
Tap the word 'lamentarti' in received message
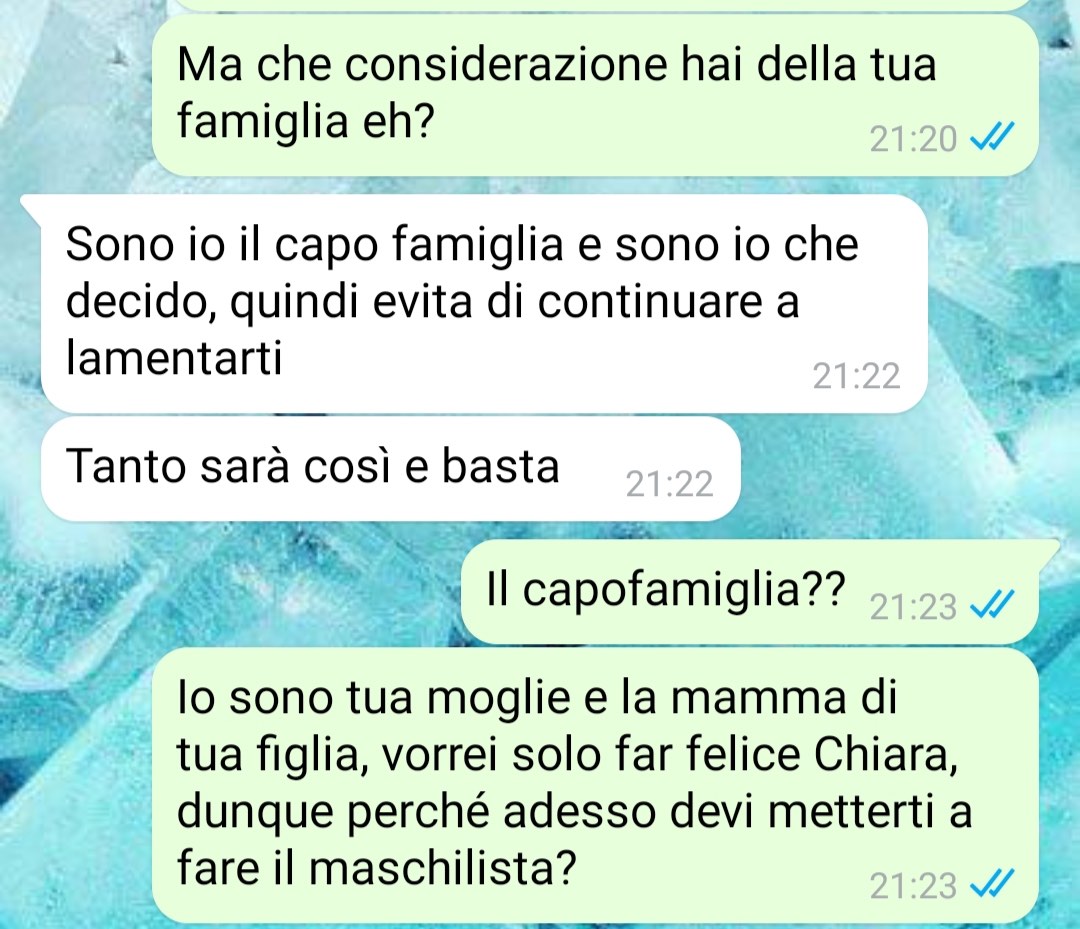(x=174, y=357)
